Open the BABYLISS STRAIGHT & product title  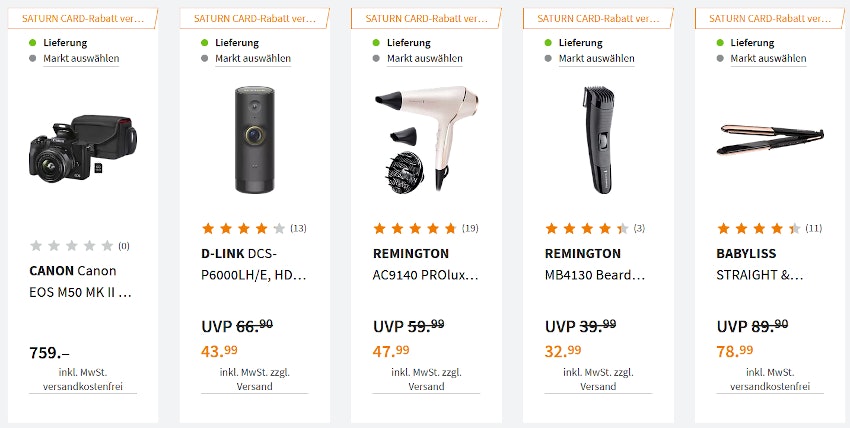(x=769, y=264)
